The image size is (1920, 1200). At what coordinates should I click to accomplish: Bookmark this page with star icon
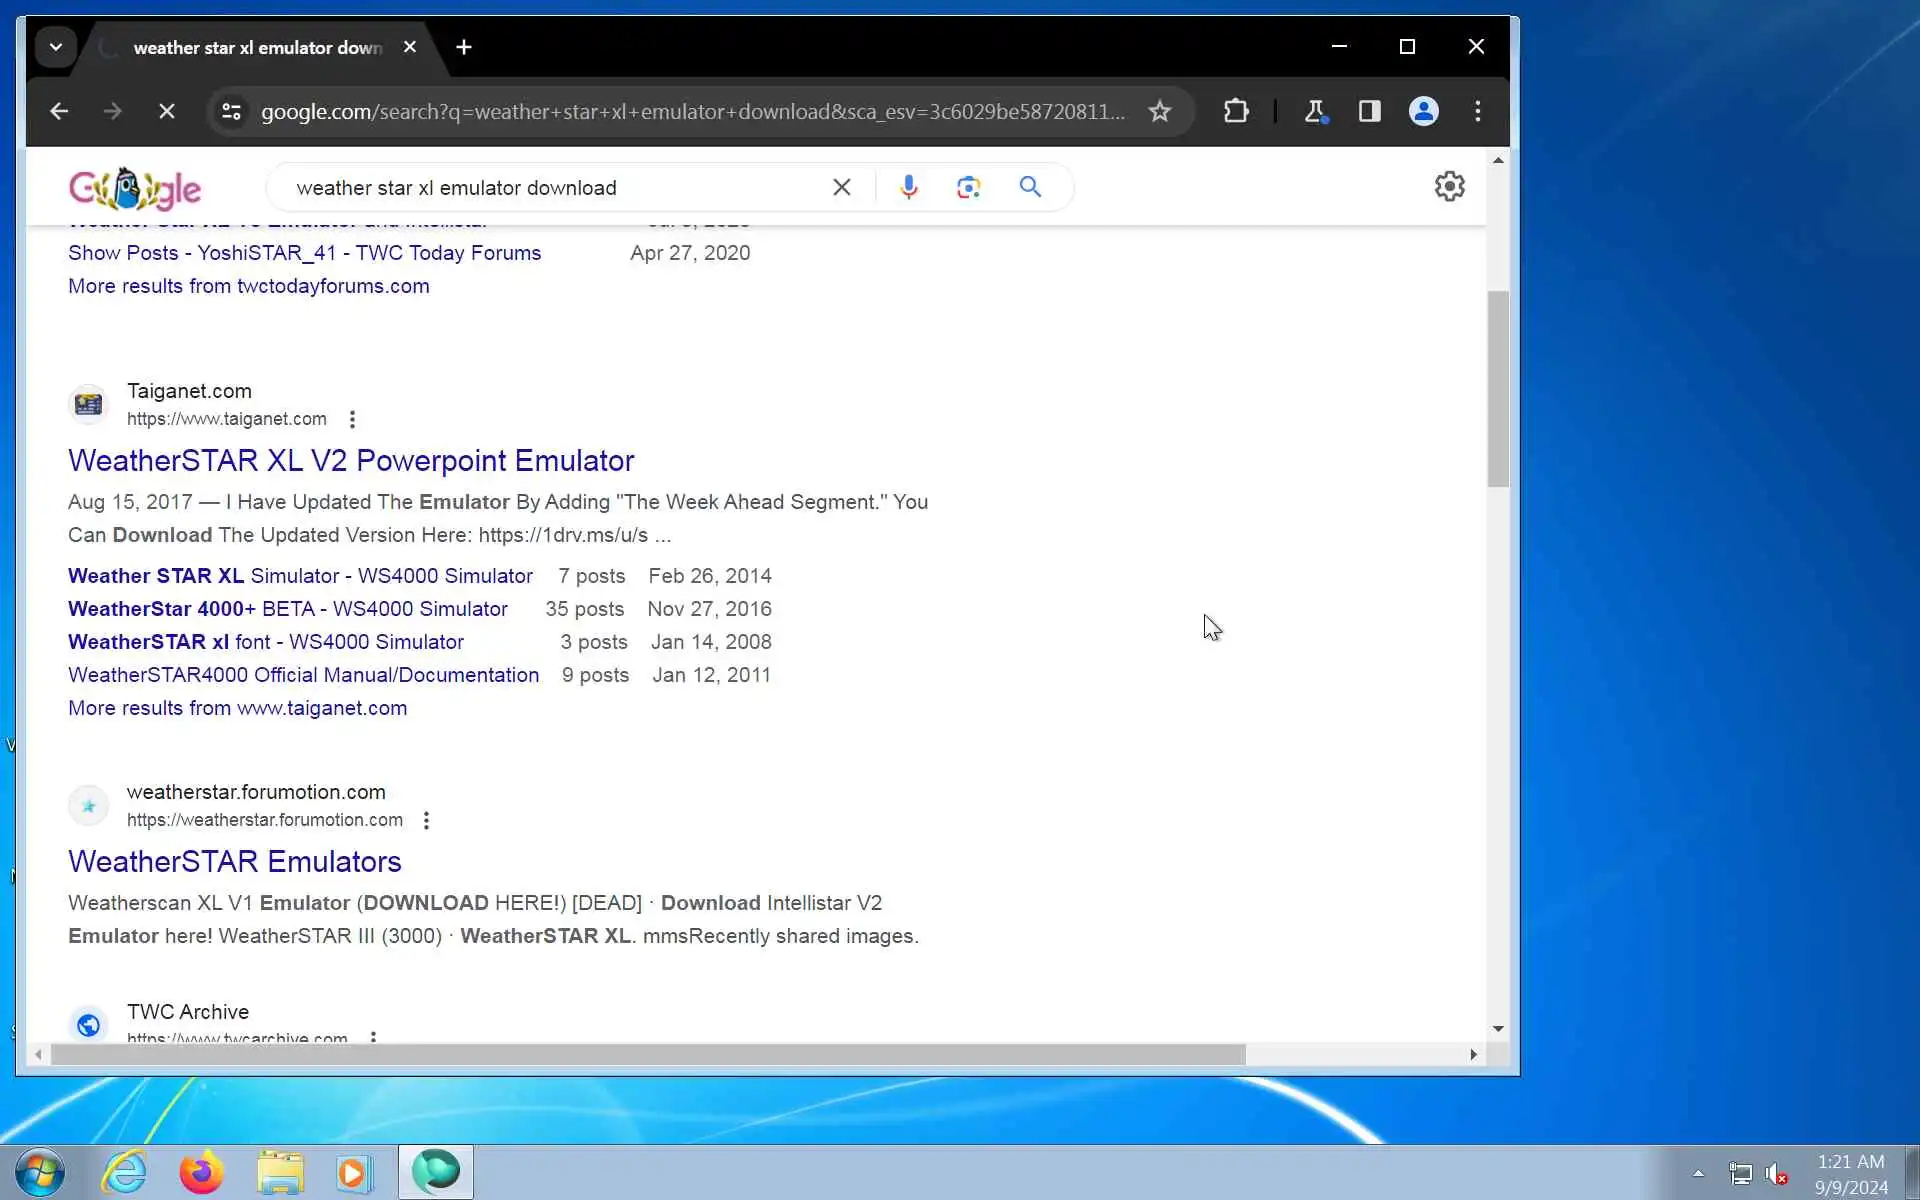(x=1159, y=111)
